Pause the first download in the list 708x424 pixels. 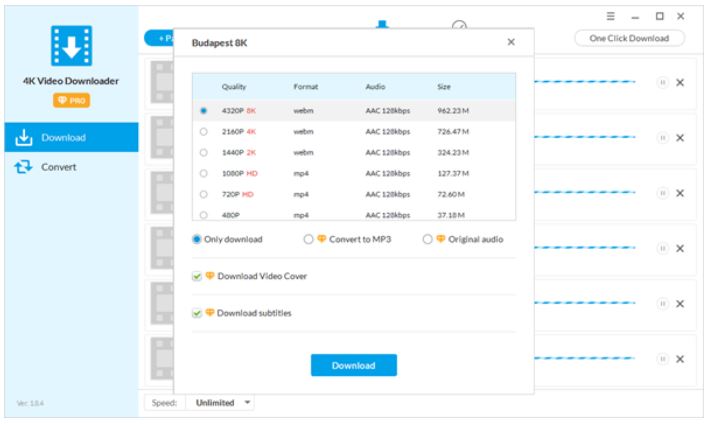(662, 83)
